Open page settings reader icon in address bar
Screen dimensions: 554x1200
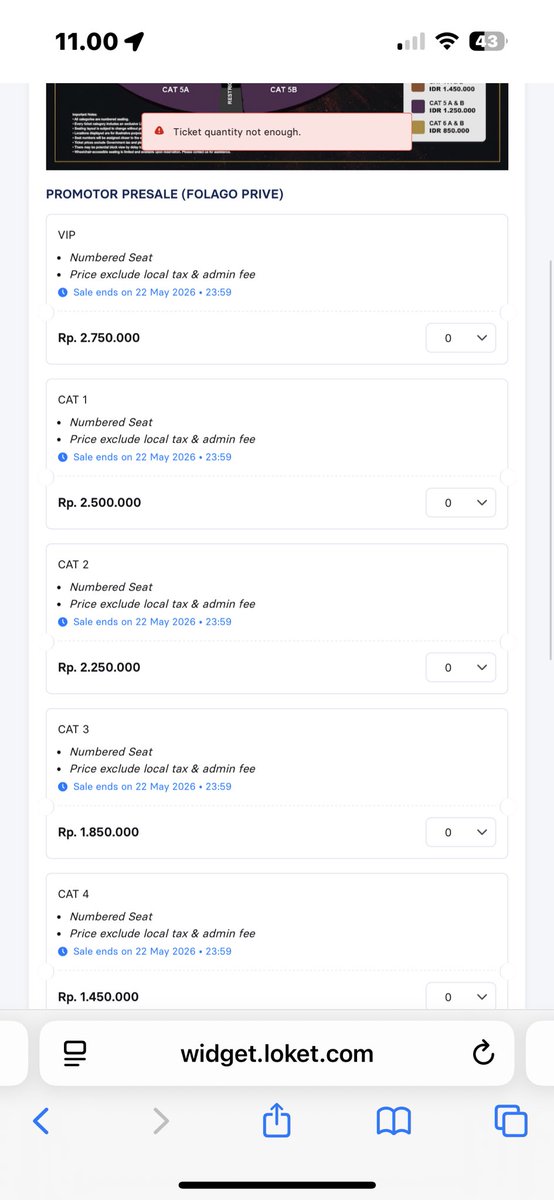[x=75, y=1053]
